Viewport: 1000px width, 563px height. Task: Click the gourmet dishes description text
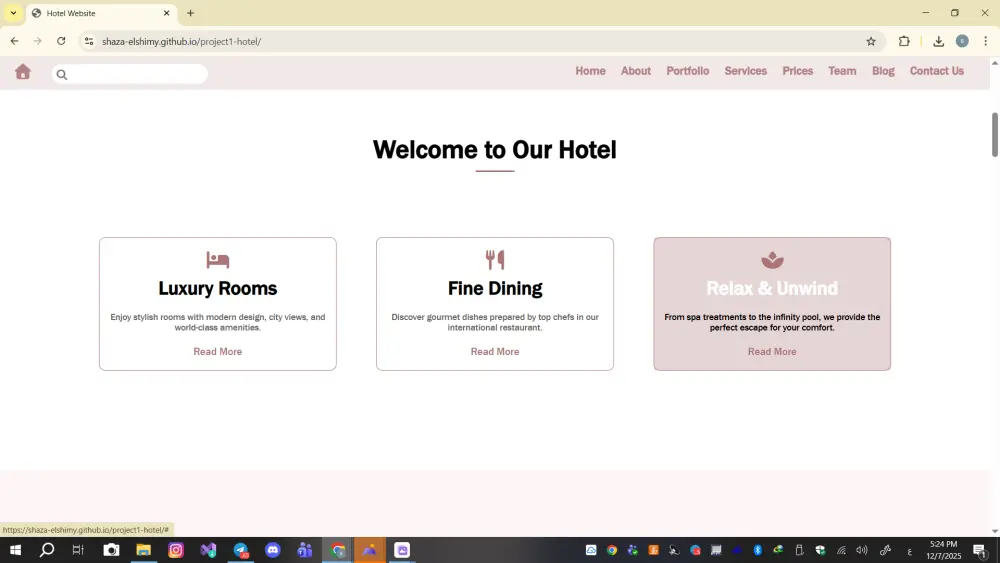(x=495, y=322)
